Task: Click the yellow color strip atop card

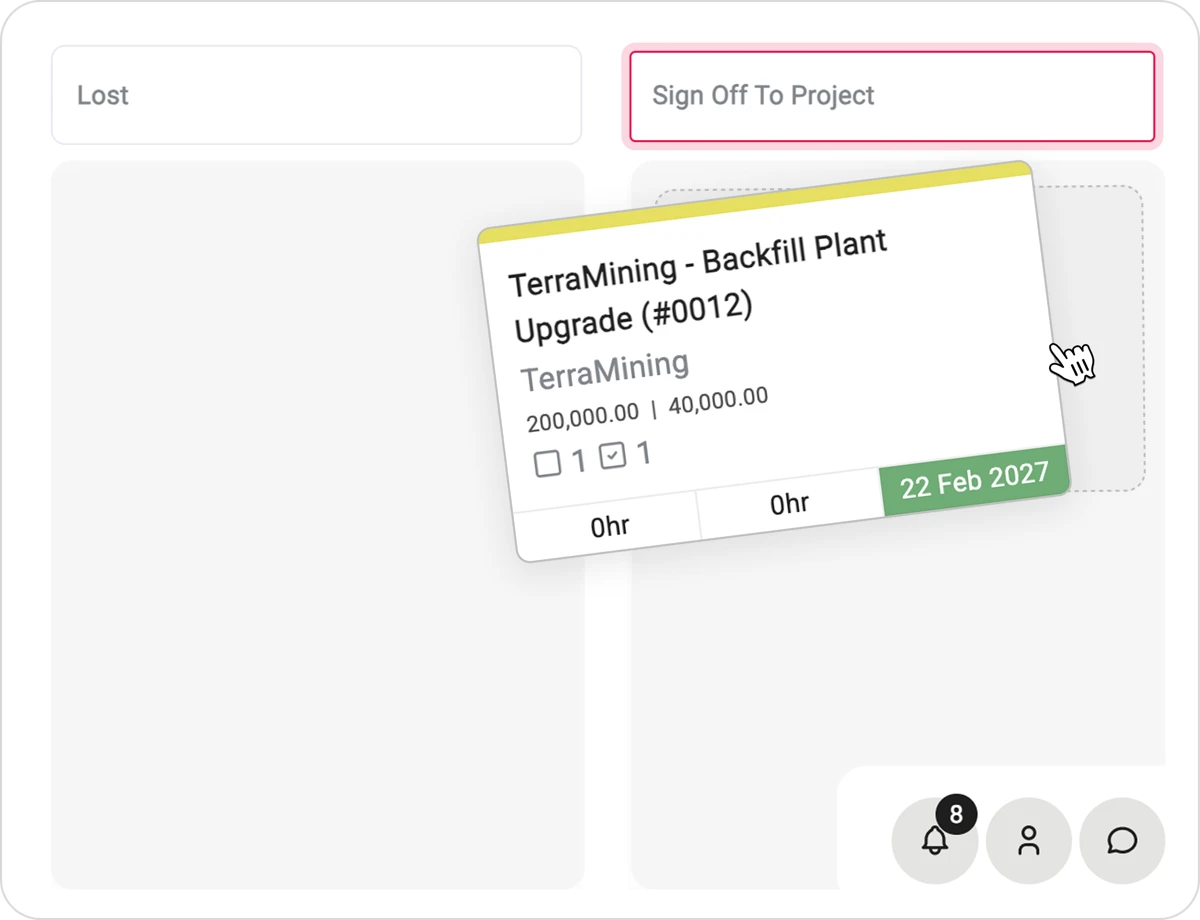Action: 755,201
